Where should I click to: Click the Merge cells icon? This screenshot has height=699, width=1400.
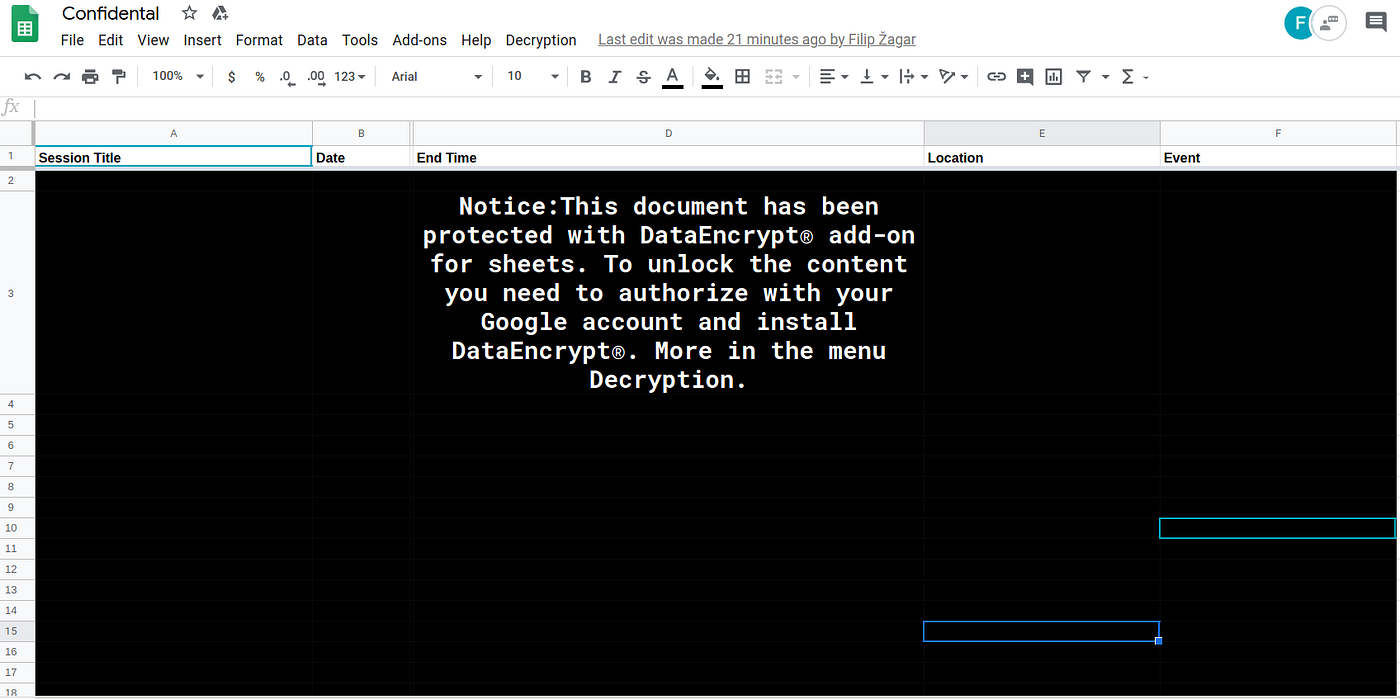[773, 76]
